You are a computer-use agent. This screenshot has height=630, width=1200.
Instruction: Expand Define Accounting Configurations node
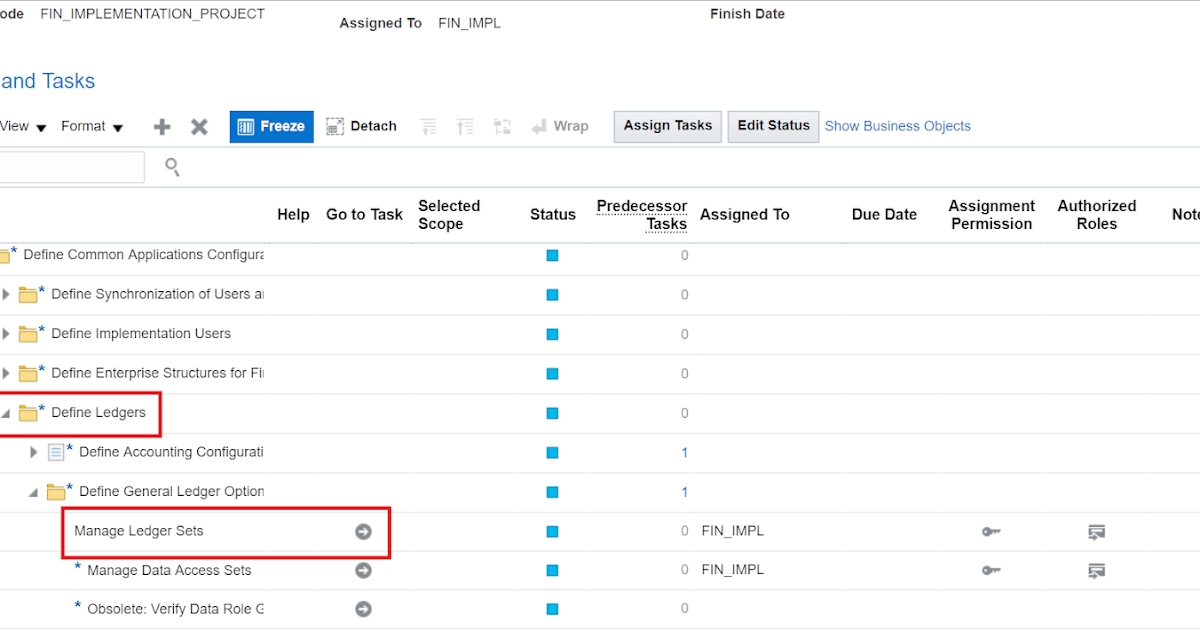[34, 452]
